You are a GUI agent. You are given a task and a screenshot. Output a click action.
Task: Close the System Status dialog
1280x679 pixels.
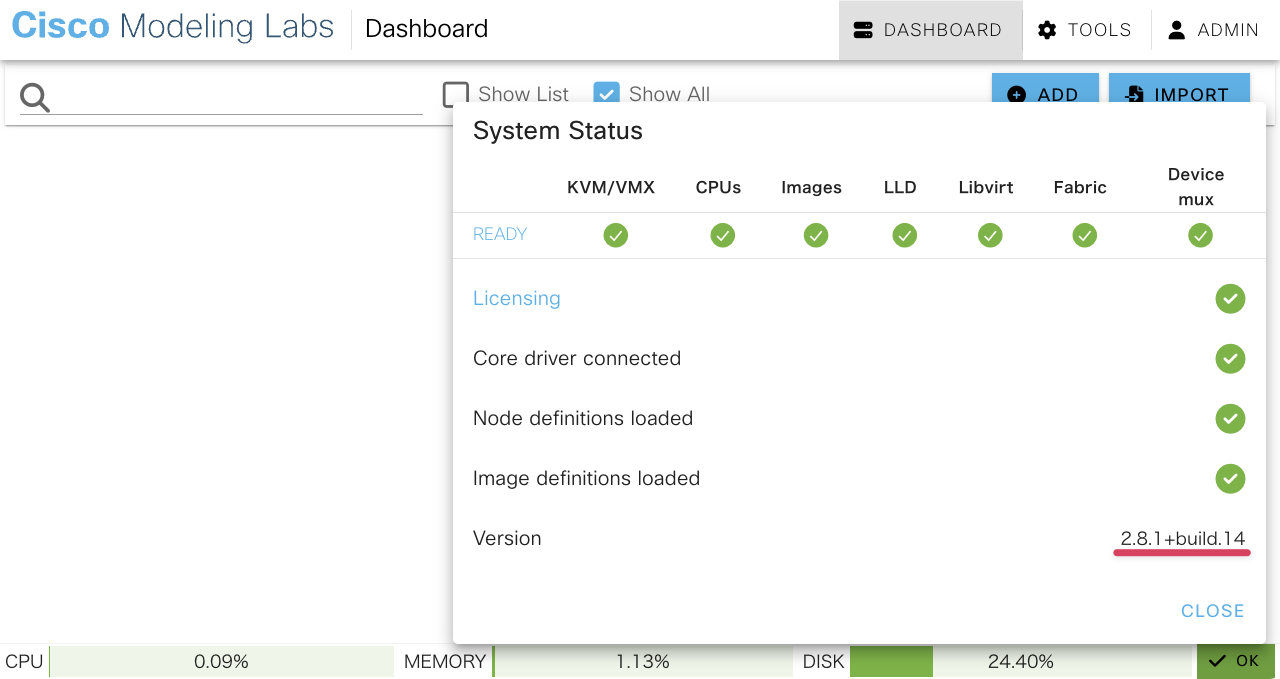click(x=1212, y=611)
